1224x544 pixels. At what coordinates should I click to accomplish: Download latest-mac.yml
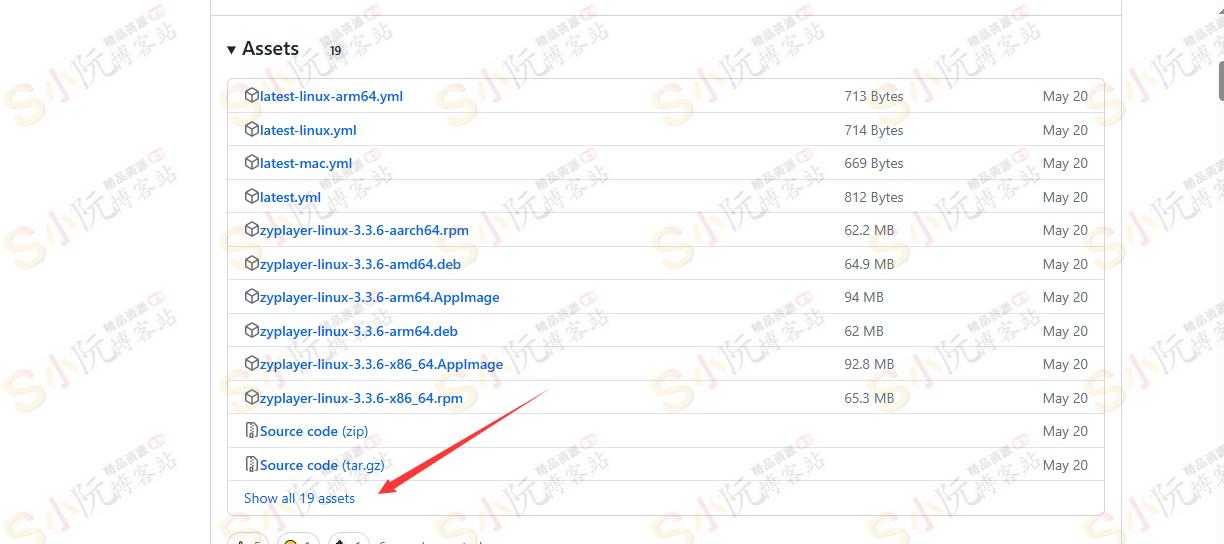(306, 163)
